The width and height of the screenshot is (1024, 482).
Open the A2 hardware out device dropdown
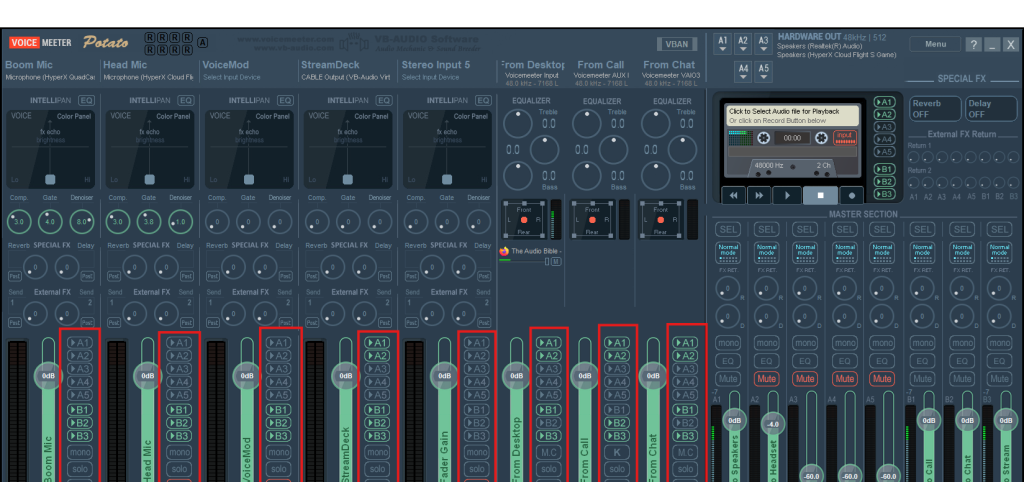[743, 44]
